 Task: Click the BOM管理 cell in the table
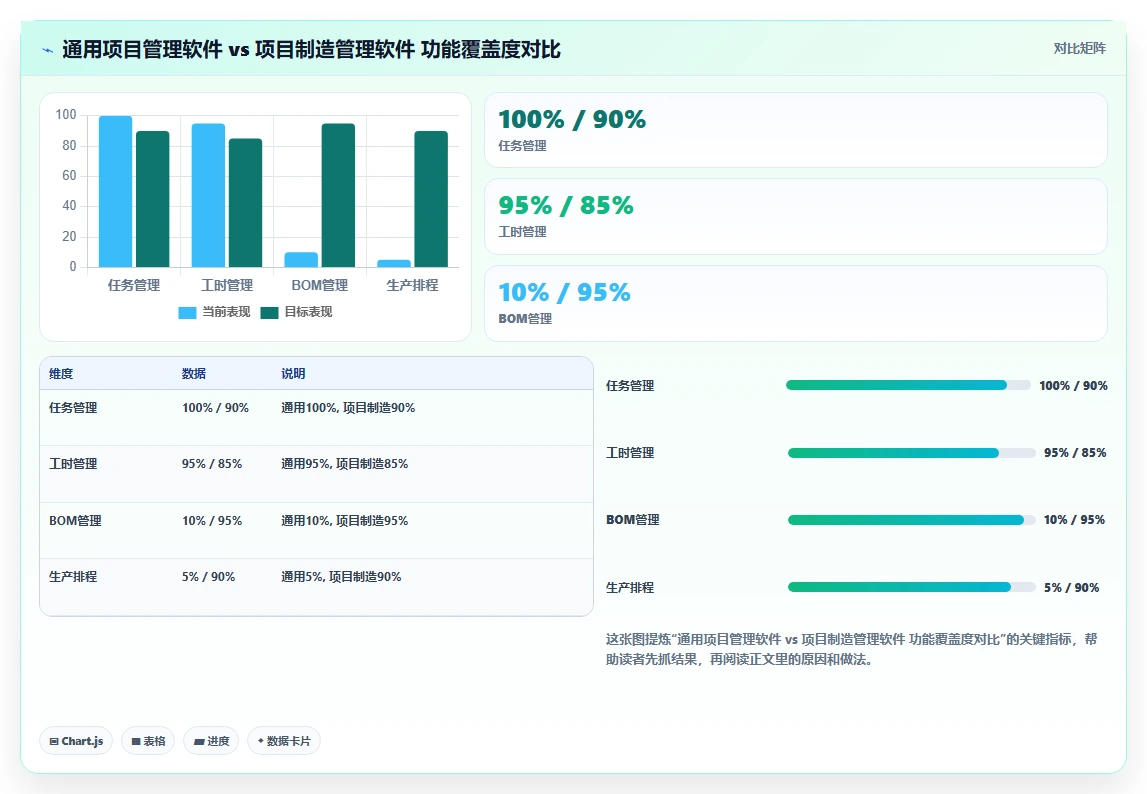(75, 520)
